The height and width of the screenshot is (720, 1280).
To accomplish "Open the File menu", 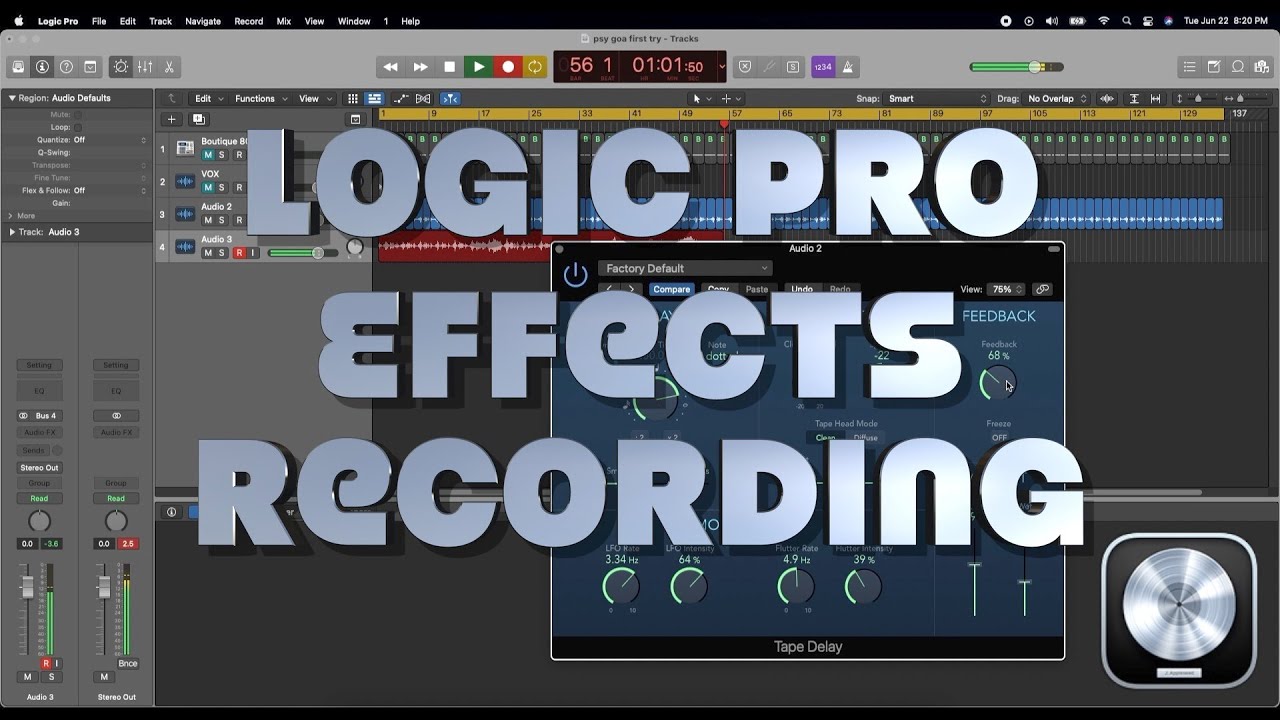I will pos(99,21).
